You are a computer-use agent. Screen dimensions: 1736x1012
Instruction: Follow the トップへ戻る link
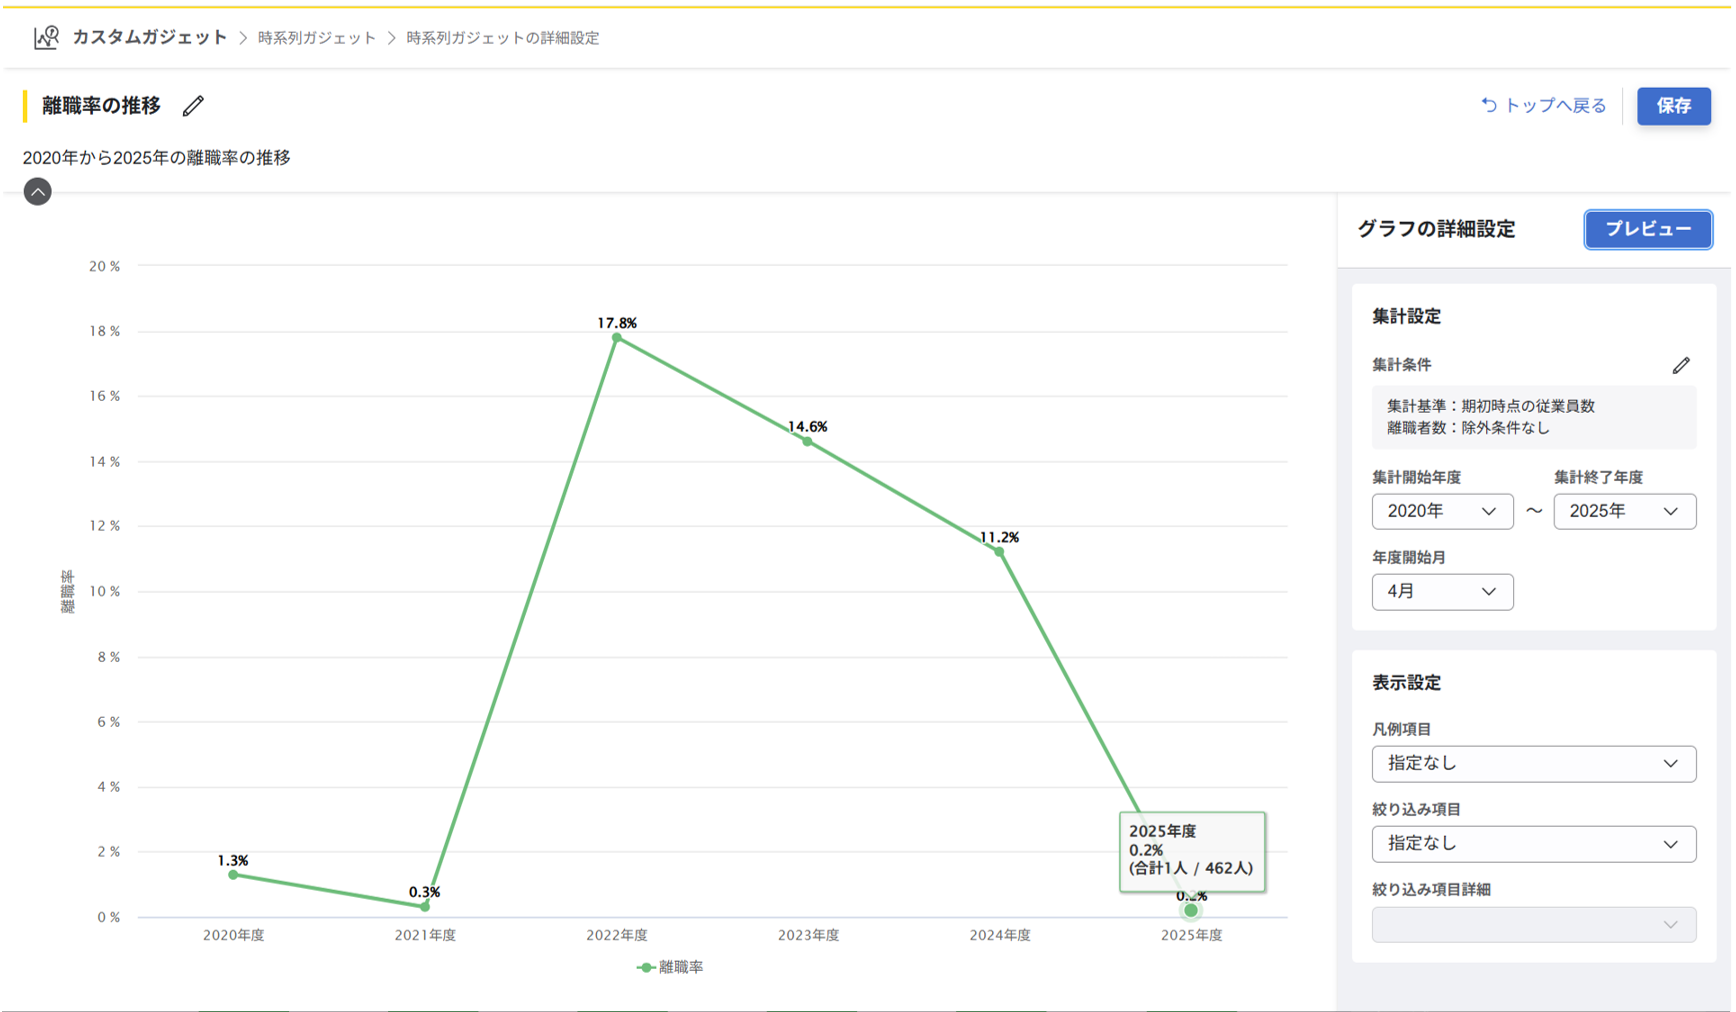coord(1554,106)
